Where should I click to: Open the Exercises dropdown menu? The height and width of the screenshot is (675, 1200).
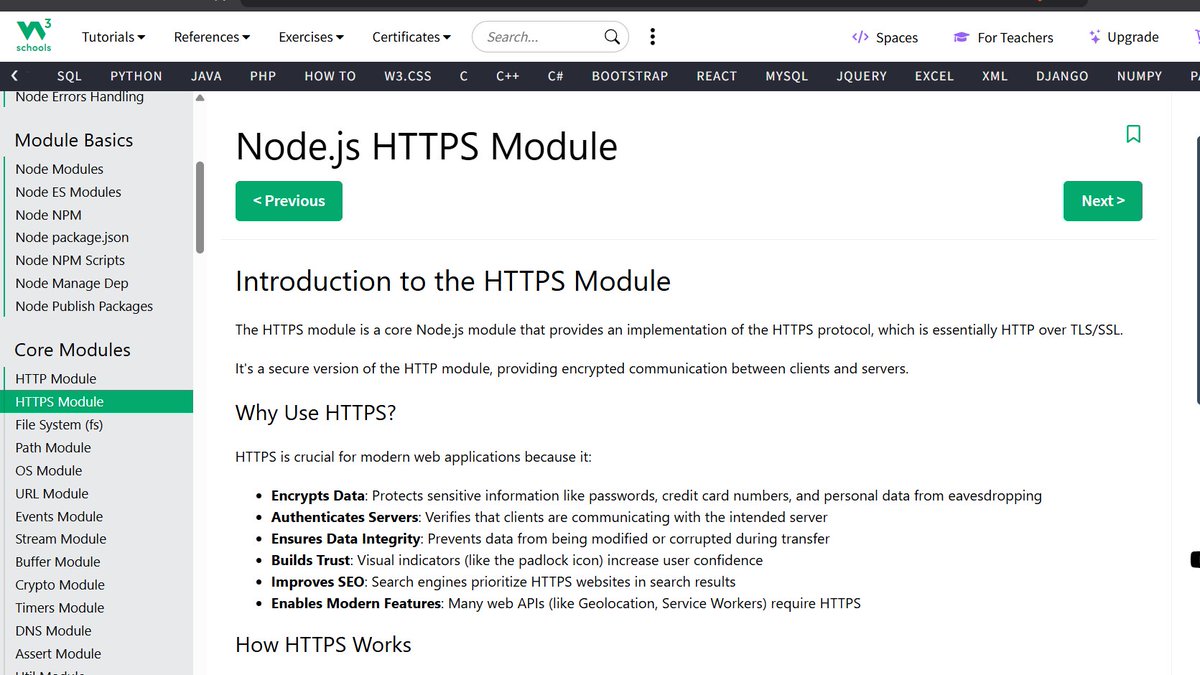(x=311, y=37)
